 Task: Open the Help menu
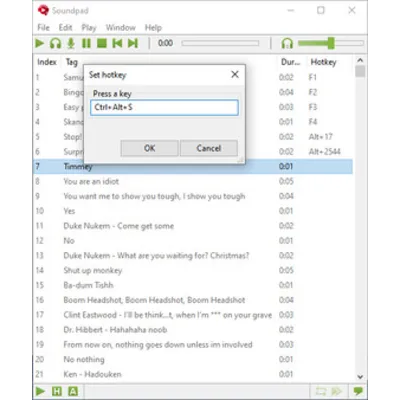coord(153,28)
